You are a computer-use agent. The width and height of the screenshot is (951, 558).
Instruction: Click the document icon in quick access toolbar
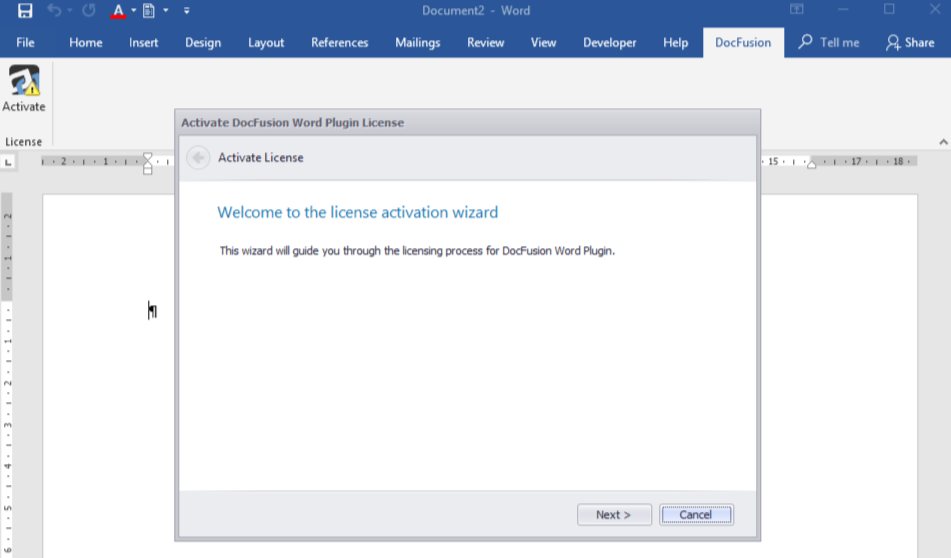(x=149, y=10)
